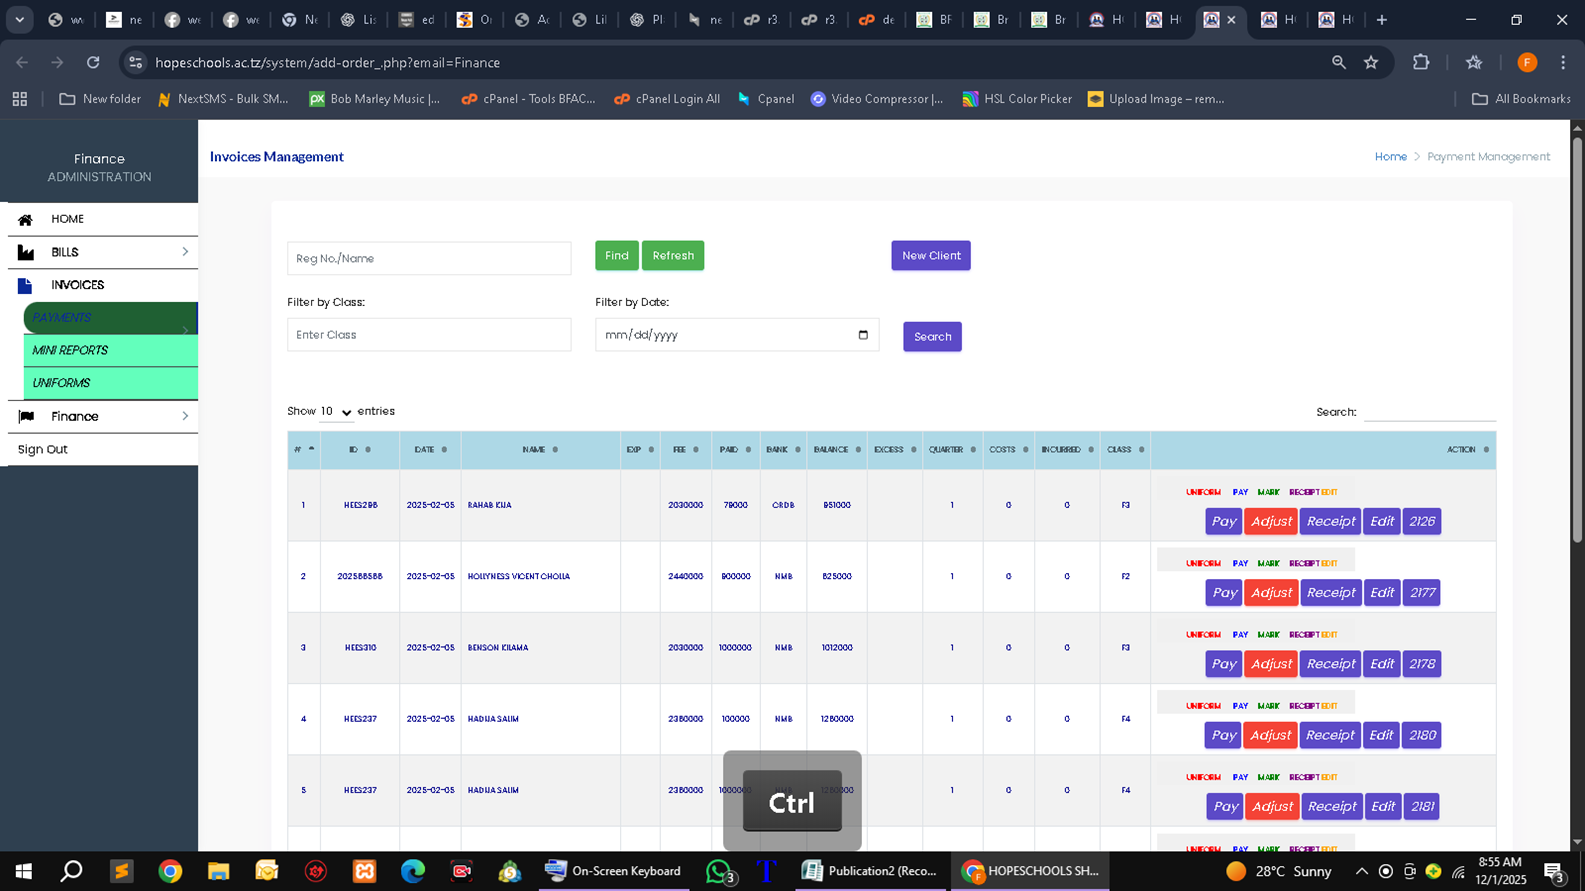This screenshot has width=1585, height=891.
Task: Expand the BILLS submenu chevron
Action: [185, 252]
